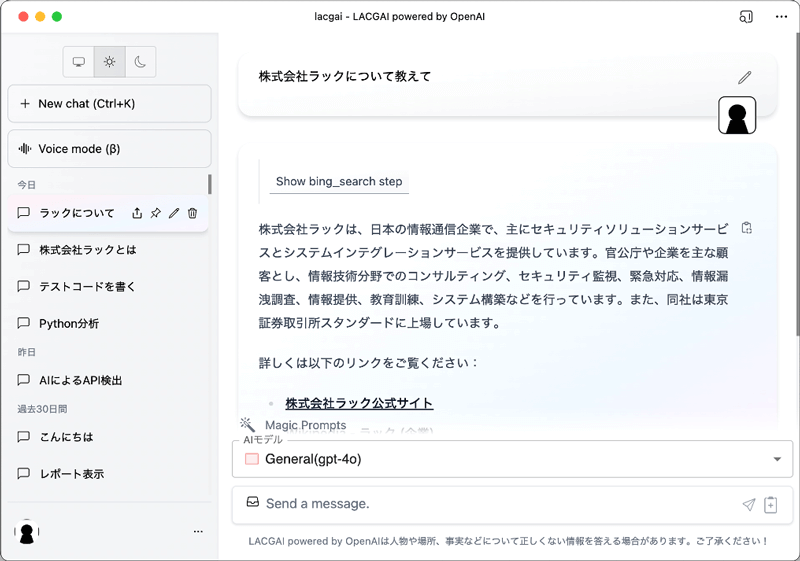
Task: Rename the ラックについて chat
Action: [174, 213]
